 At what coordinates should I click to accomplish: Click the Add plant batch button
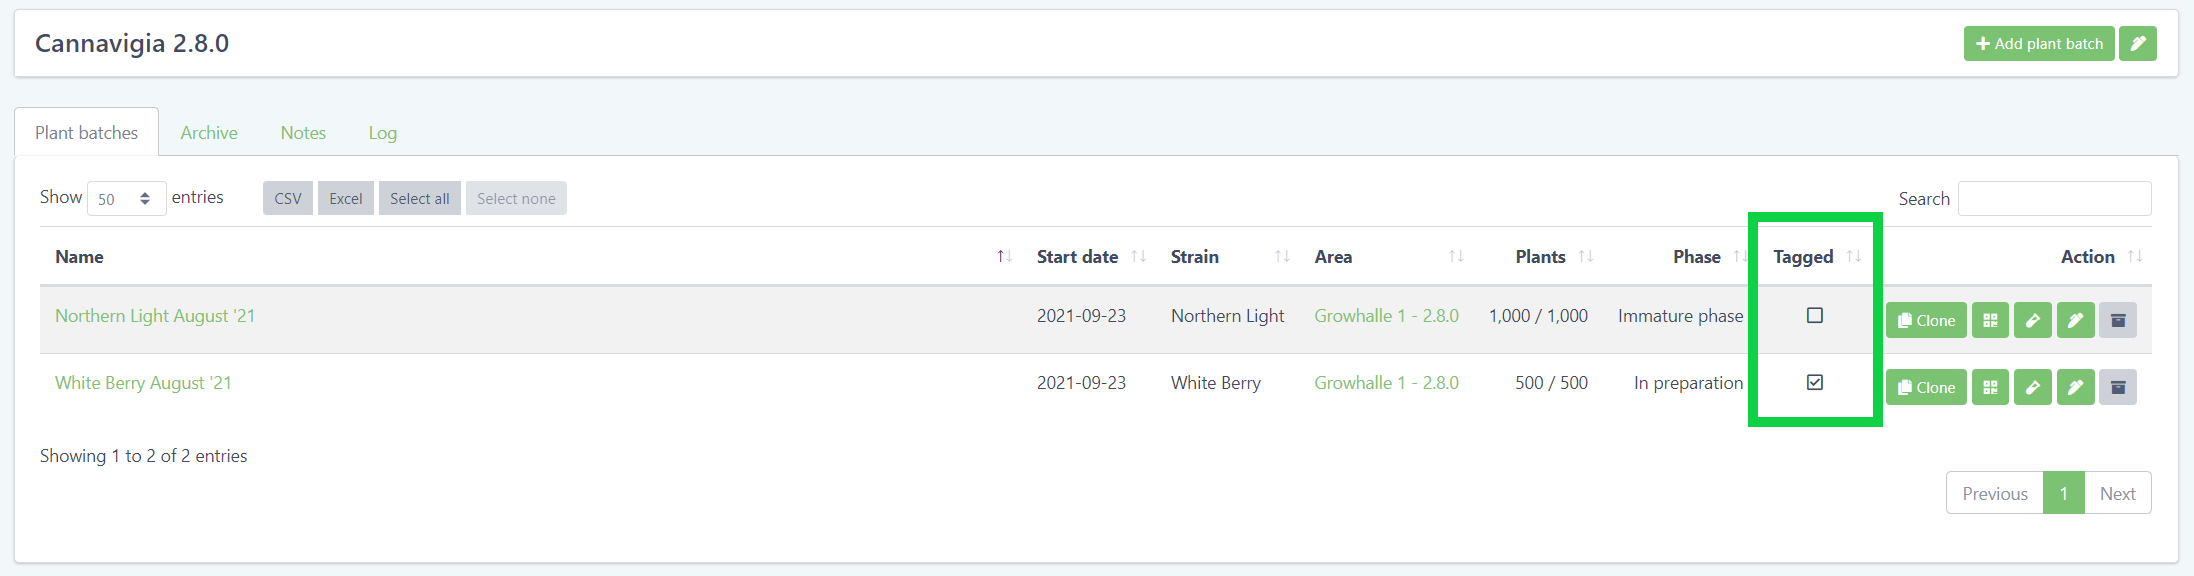click(2038, 44)
